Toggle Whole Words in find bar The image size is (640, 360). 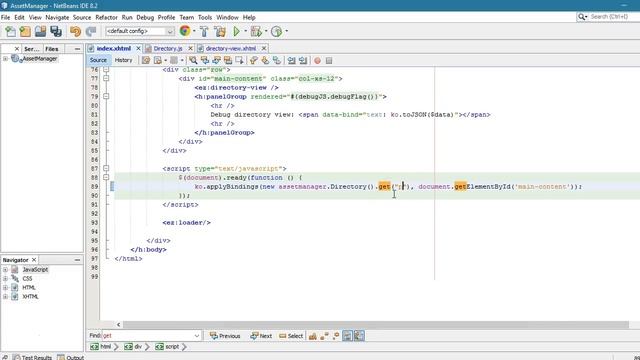324,336
